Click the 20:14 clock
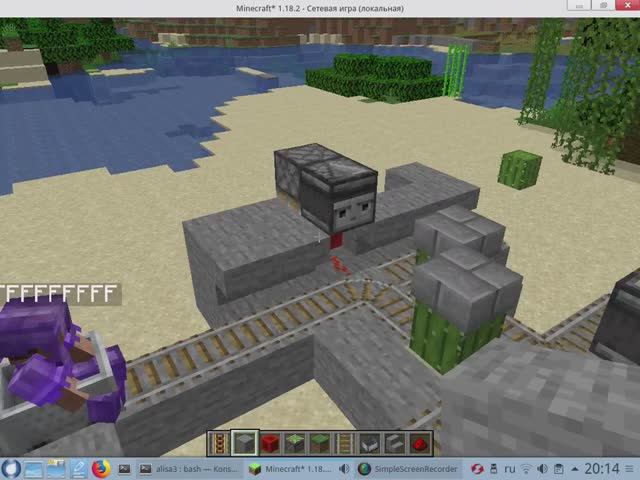640x480 pixels. (x=602, y=469)
